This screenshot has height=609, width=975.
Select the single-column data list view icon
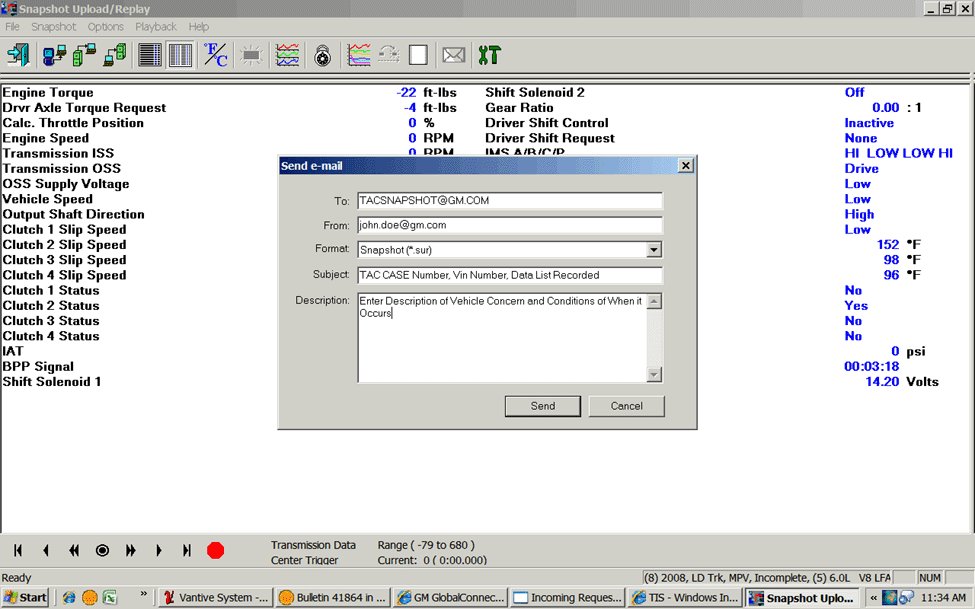click(x=150, y=55)
